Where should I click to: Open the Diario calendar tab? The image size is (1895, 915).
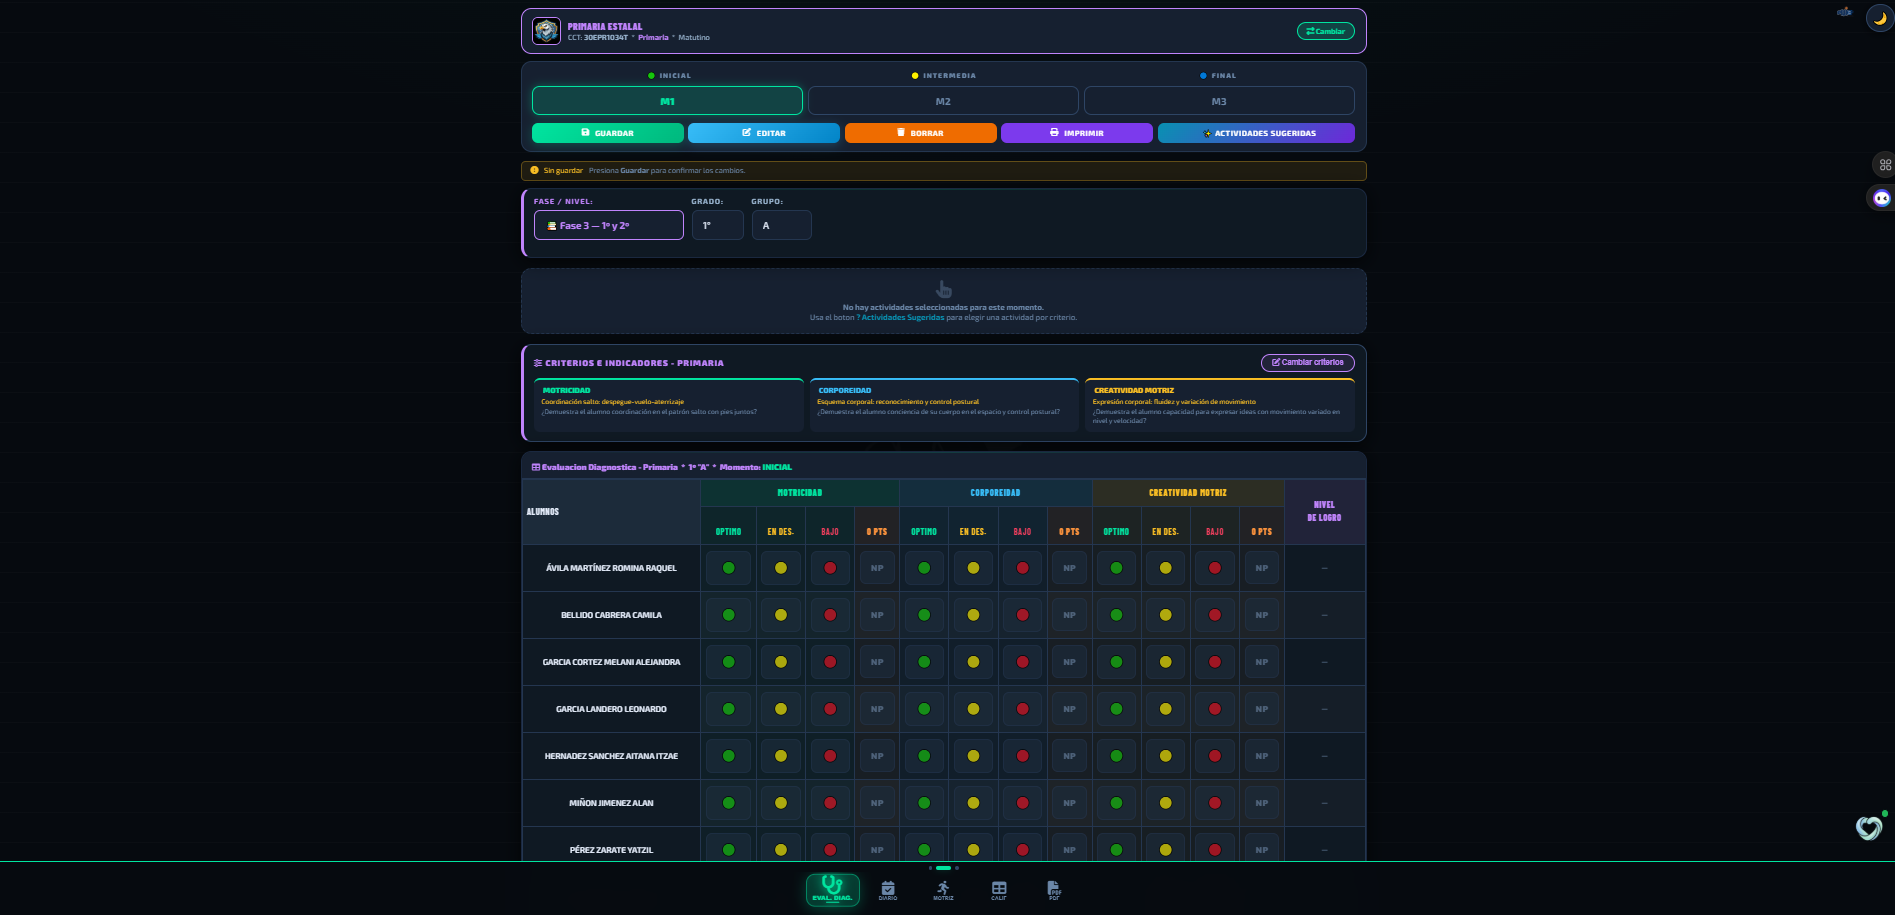pos(888,890)
